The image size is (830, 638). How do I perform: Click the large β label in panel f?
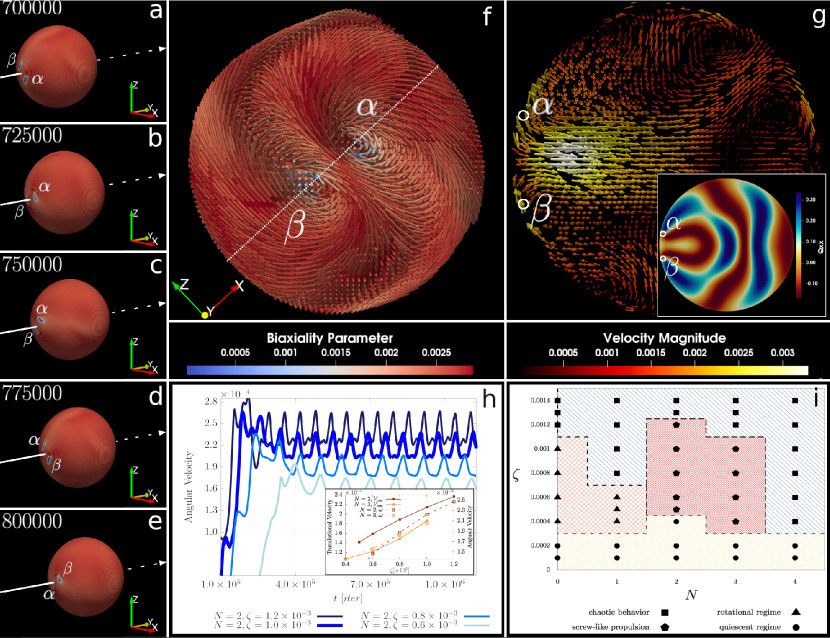[294, 226]
